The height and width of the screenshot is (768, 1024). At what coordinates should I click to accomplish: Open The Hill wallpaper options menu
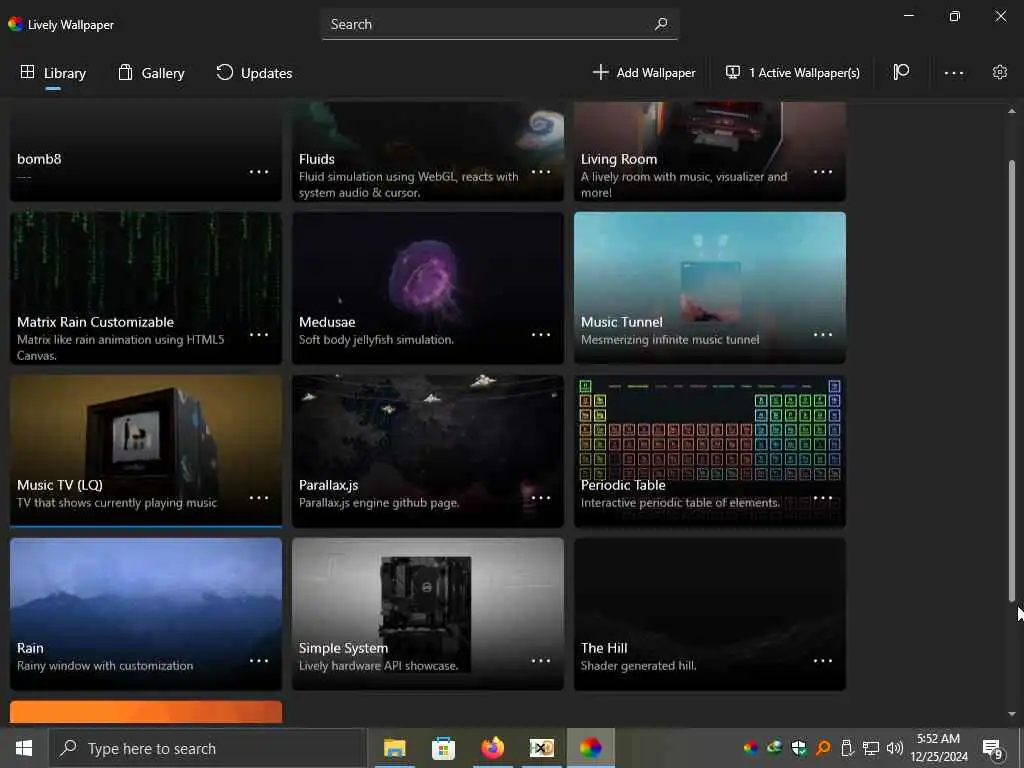tap(823, 660)
